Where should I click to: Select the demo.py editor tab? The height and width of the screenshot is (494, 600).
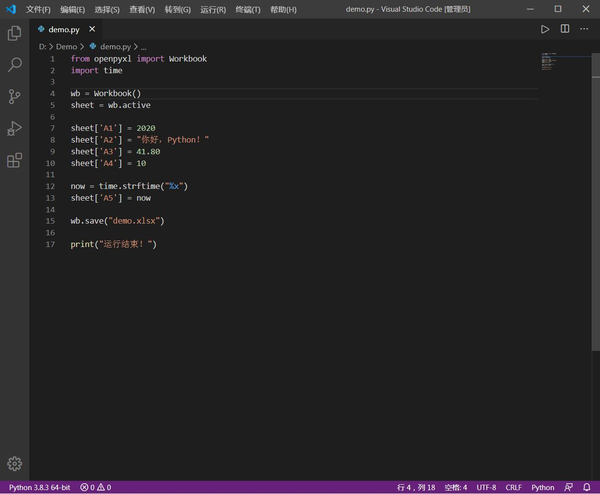[63, 30]
